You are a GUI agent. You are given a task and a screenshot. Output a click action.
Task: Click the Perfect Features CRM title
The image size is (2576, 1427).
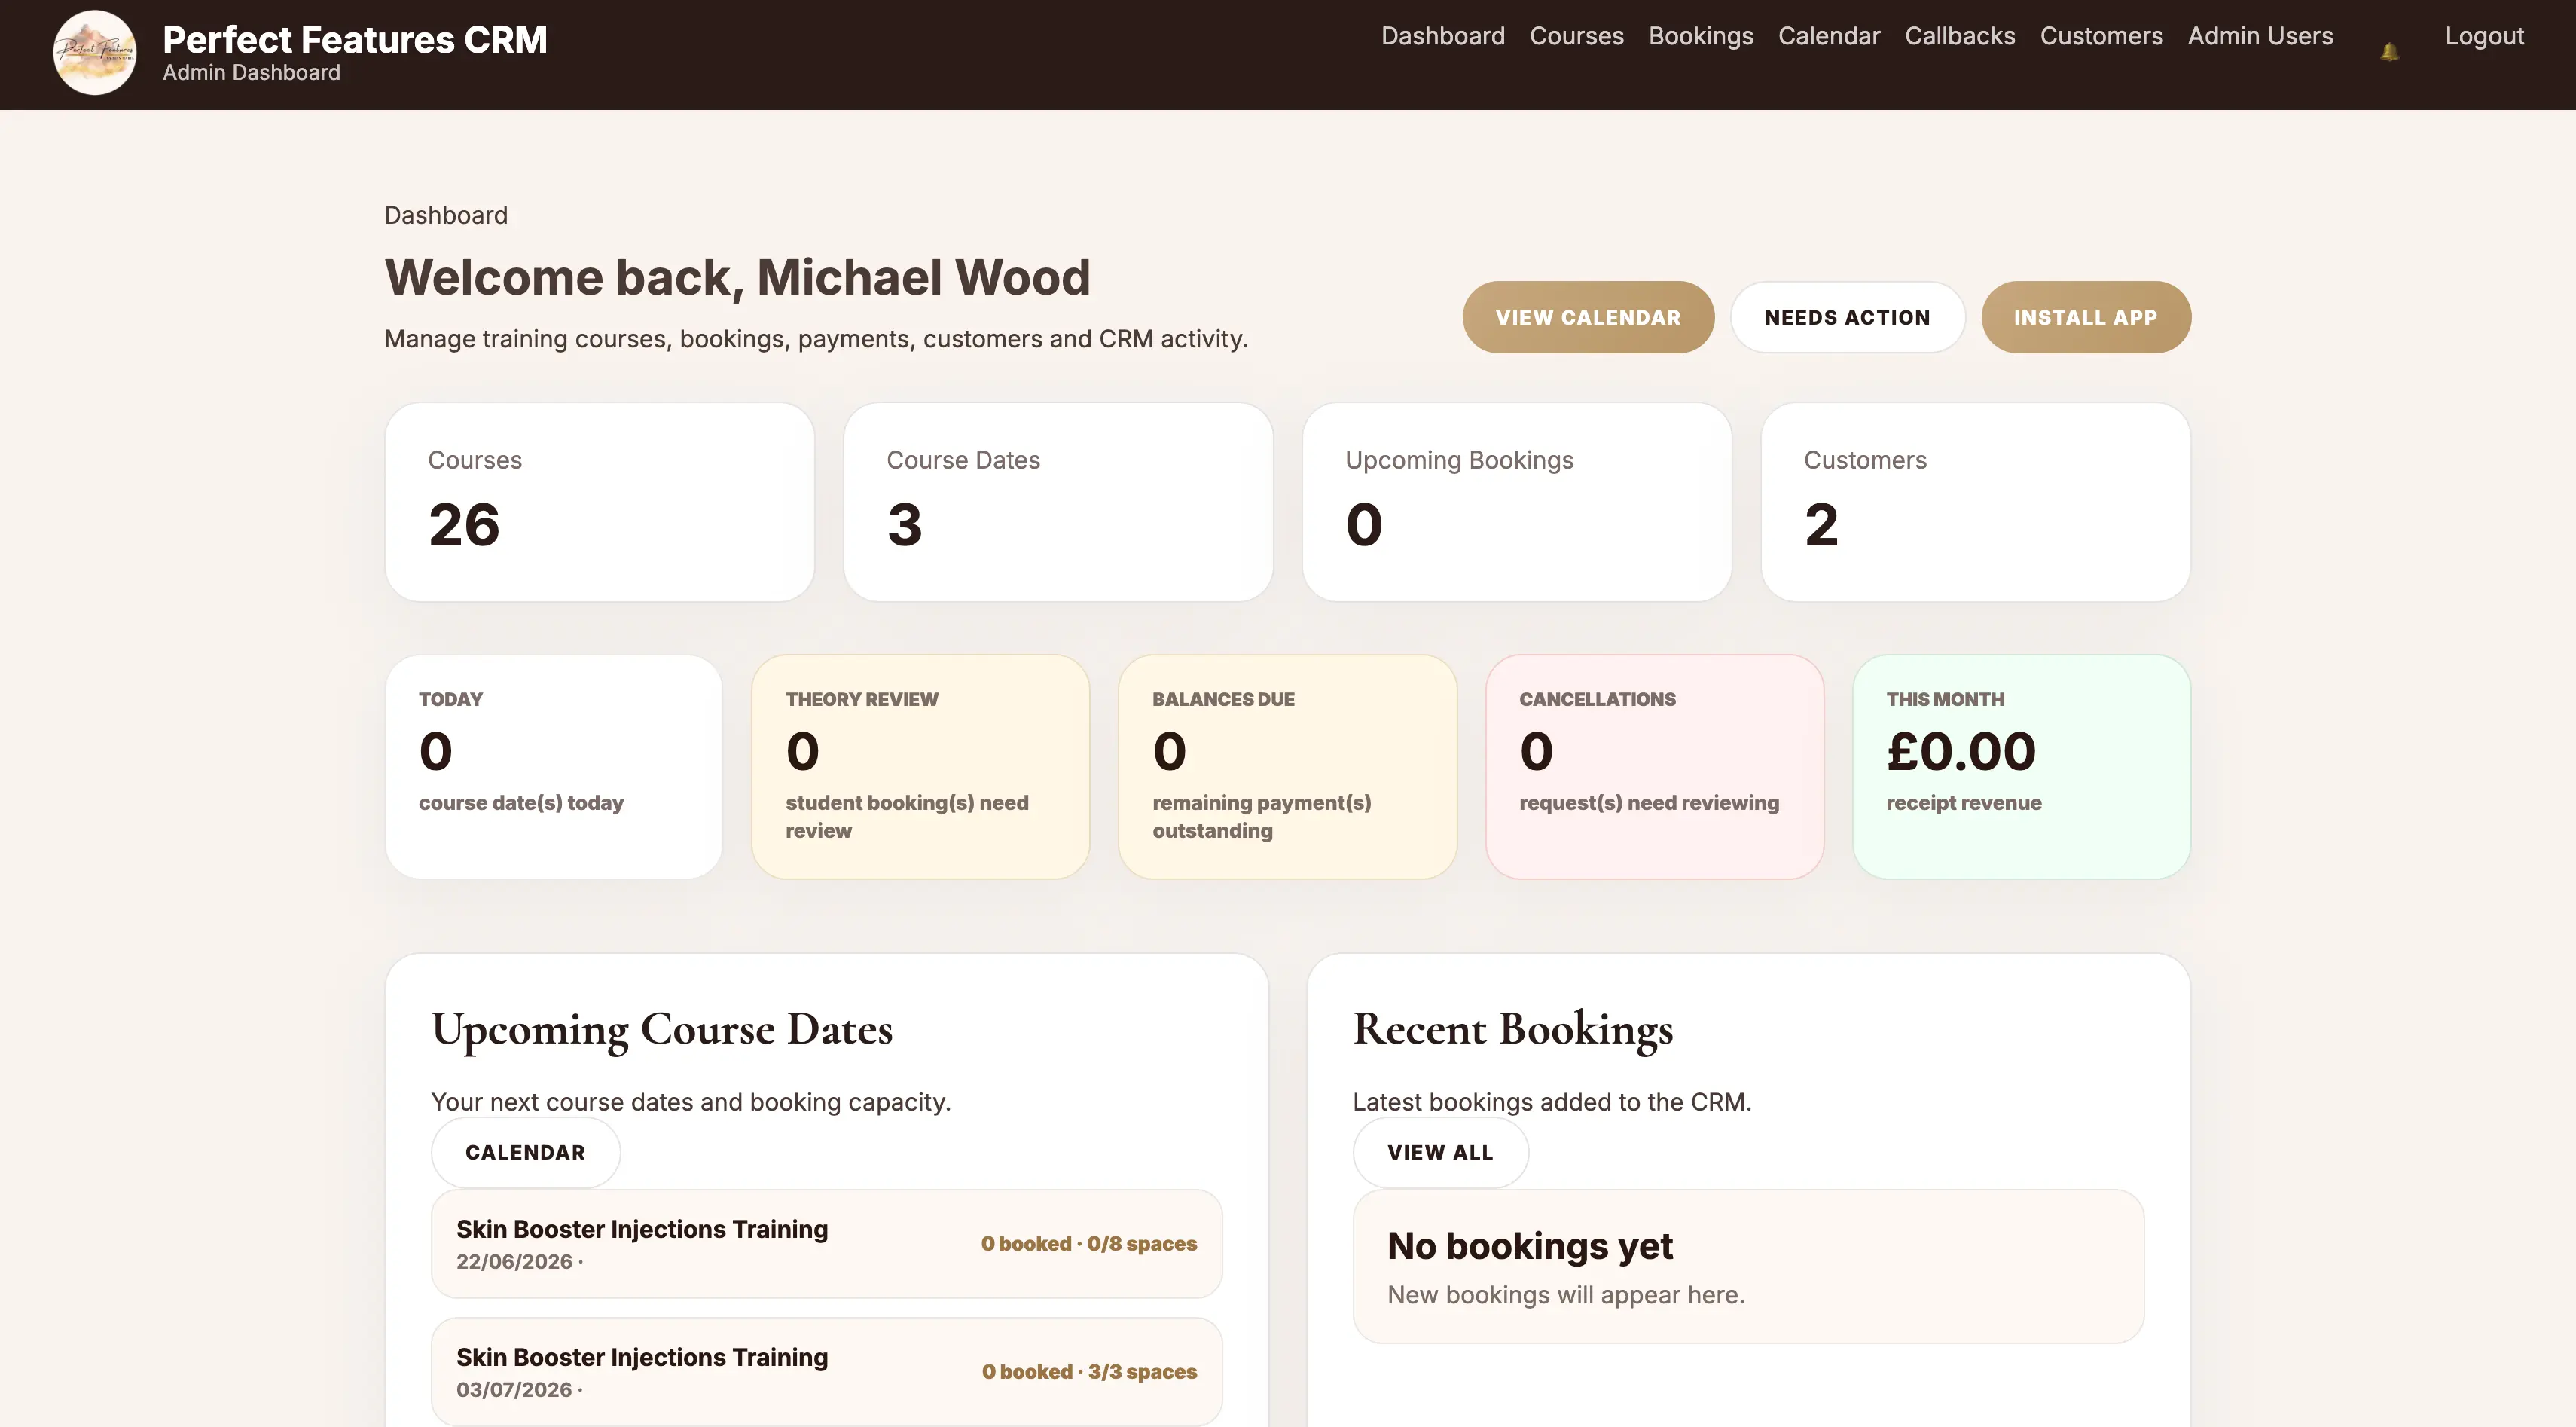point(355,40)
